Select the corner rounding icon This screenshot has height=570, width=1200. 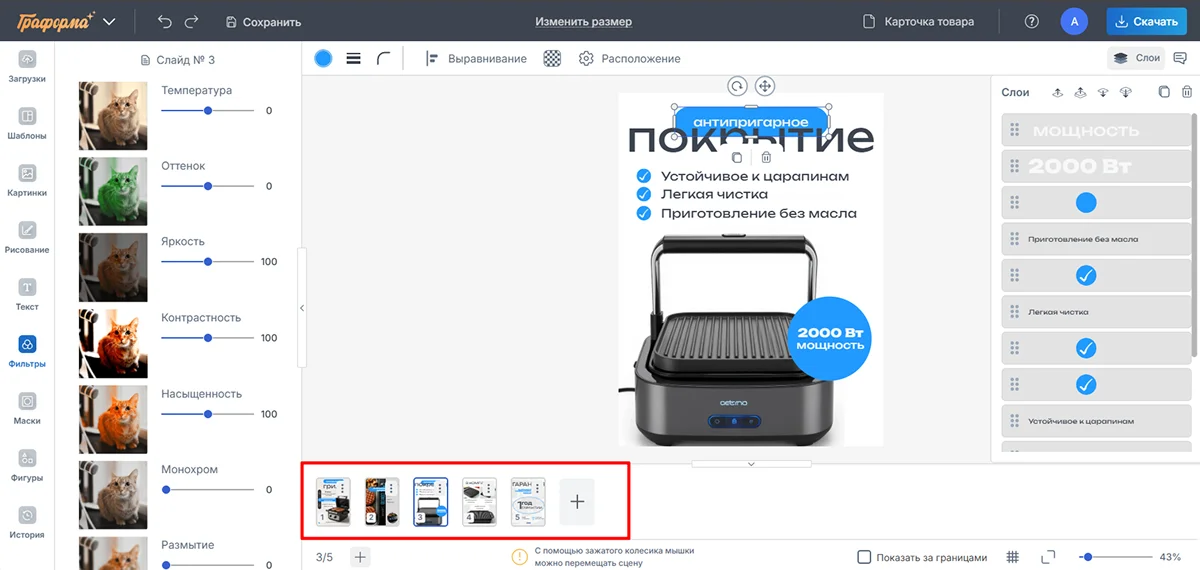coord(384,59)
